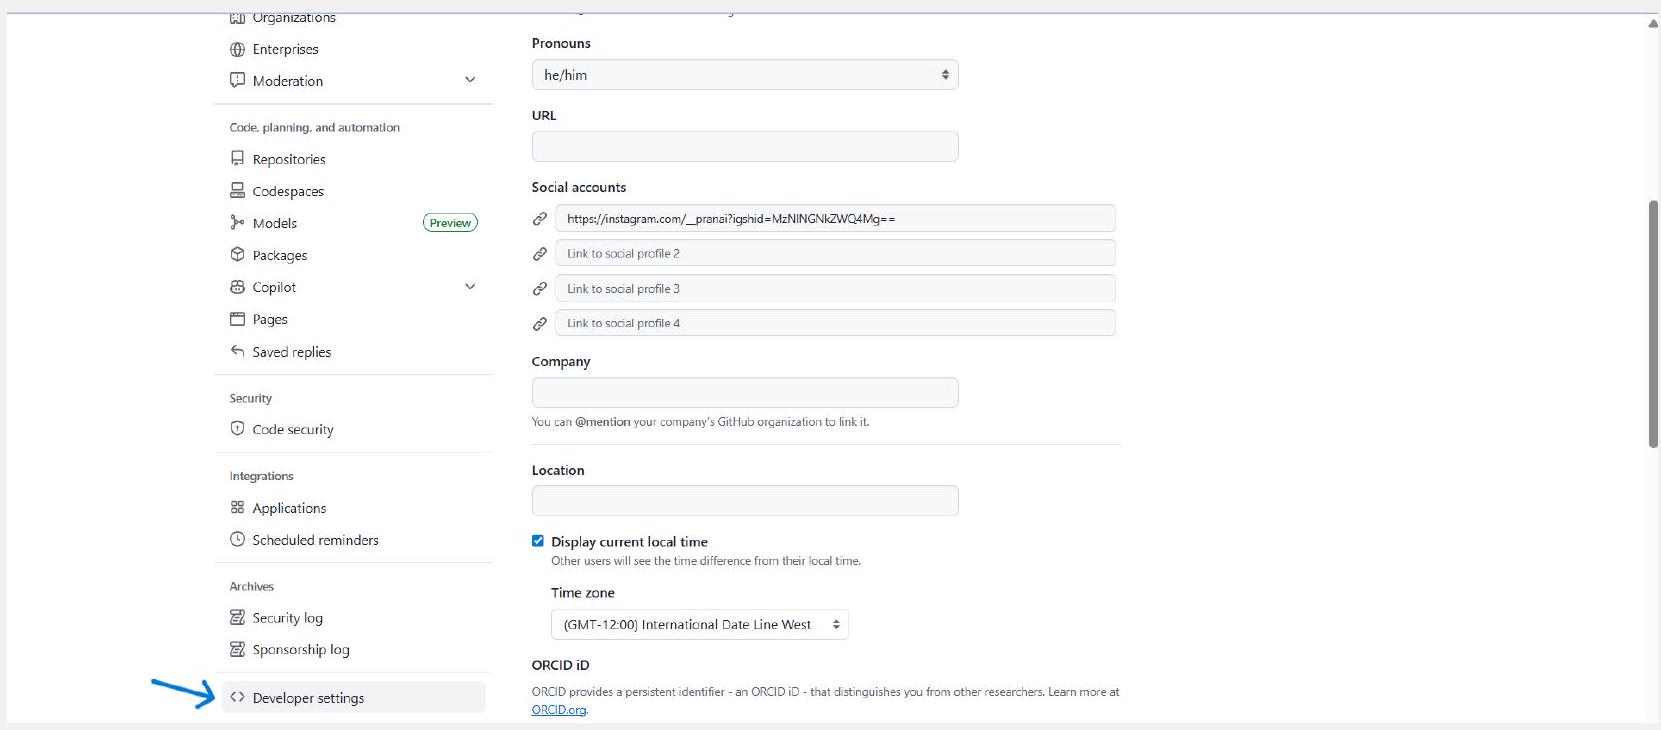The image size is (1661, 730).
Task: Click the Pages browser icon
Action: pos(237,319)
